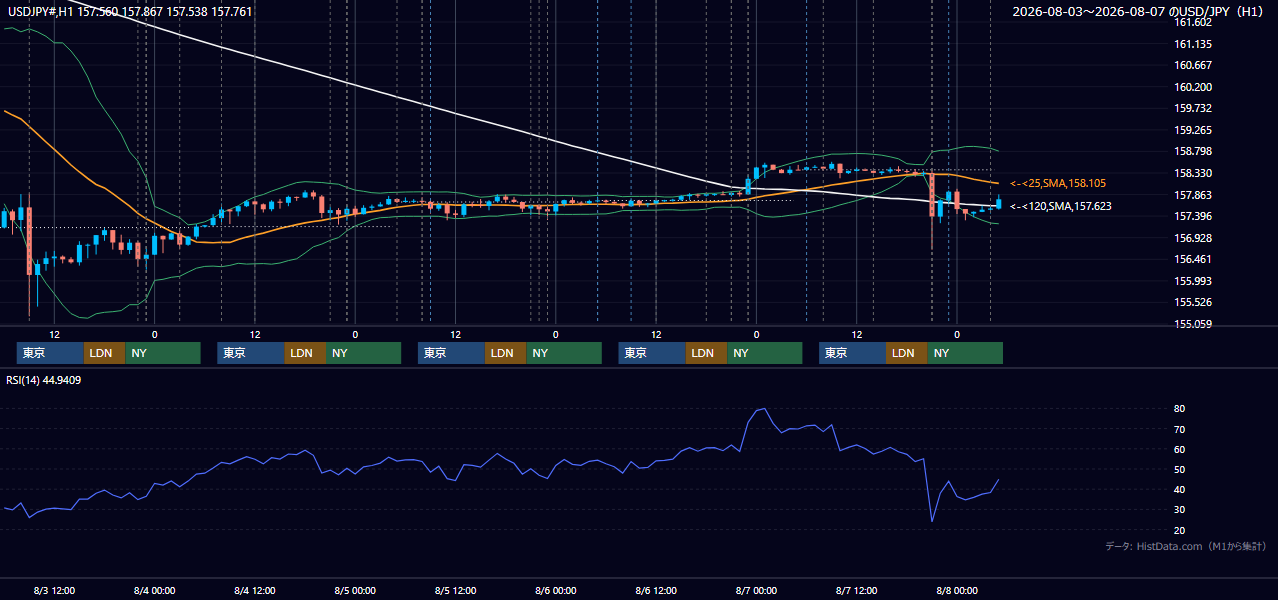Click price axis label 159.732
This screenshot has width=1278, height=600.
coord(1192,108)
